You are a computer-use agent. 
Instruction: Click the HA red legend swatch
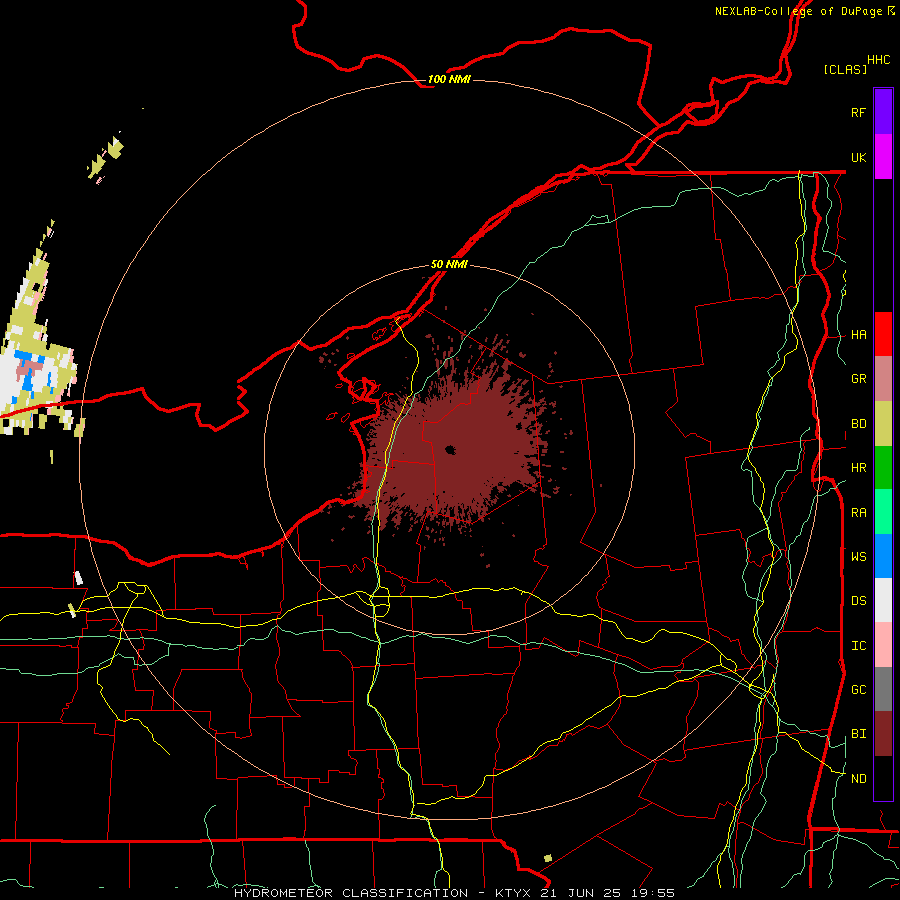coord(883,334)
